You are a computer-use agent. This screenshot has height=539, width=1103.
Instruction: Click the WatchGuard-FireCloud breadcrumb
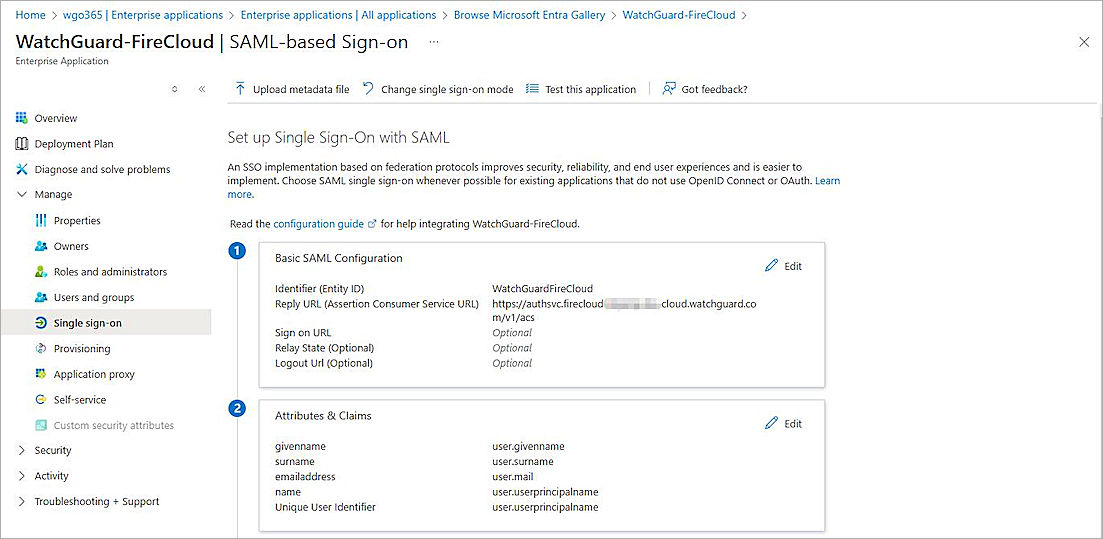tap(679, 14)
